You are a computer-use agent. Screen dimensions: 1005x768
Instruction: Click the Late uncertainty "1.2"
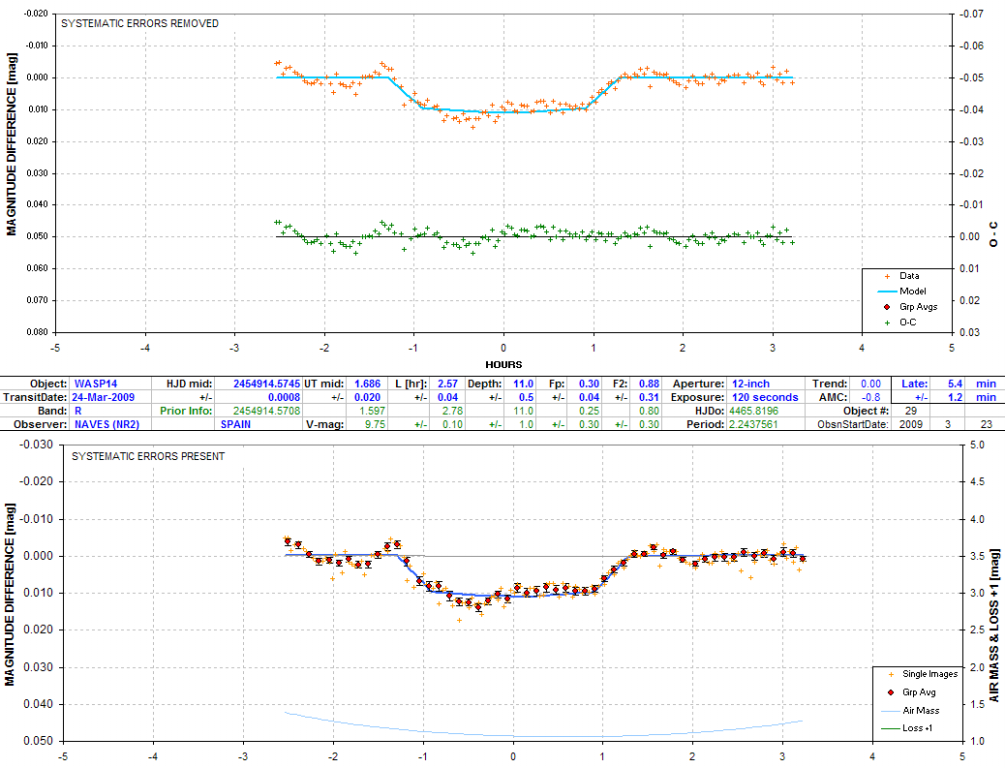[955, 397]
